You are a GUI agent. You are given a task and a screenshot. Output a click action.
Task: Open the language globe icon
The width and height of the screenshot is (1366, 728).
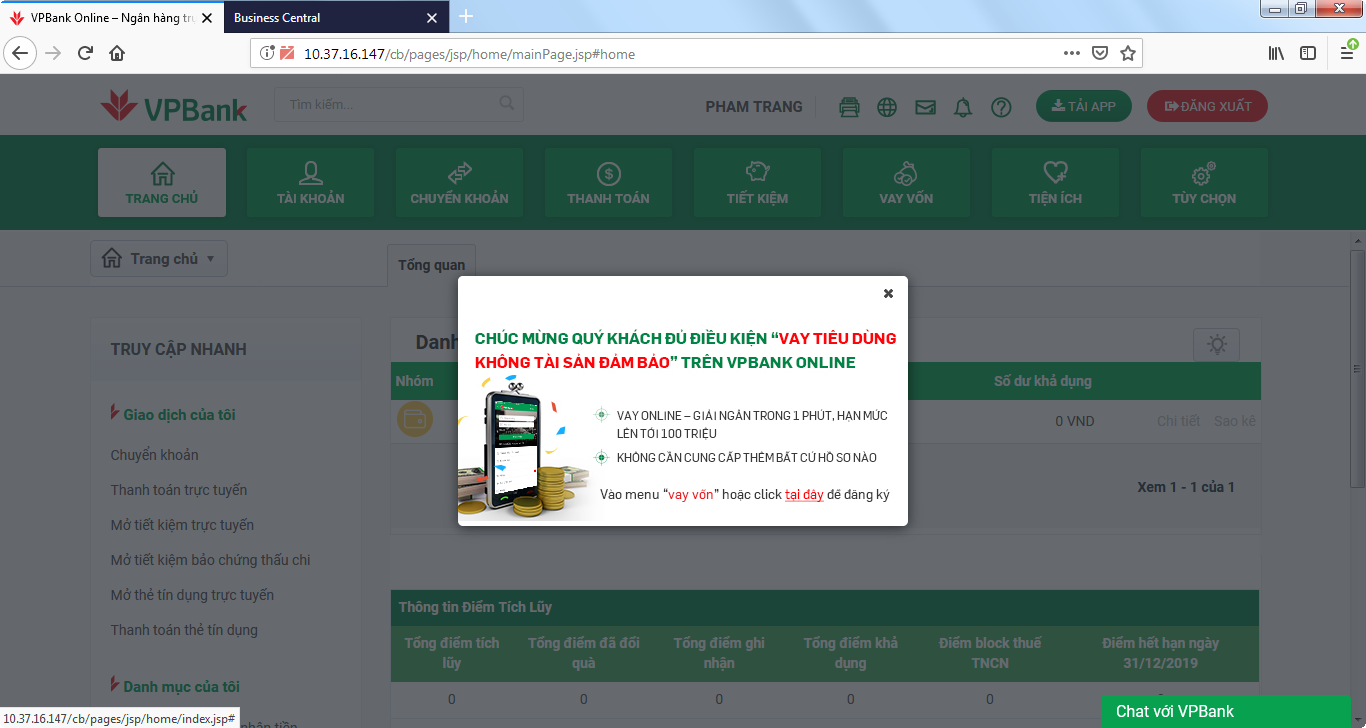(x=887, y=107)
